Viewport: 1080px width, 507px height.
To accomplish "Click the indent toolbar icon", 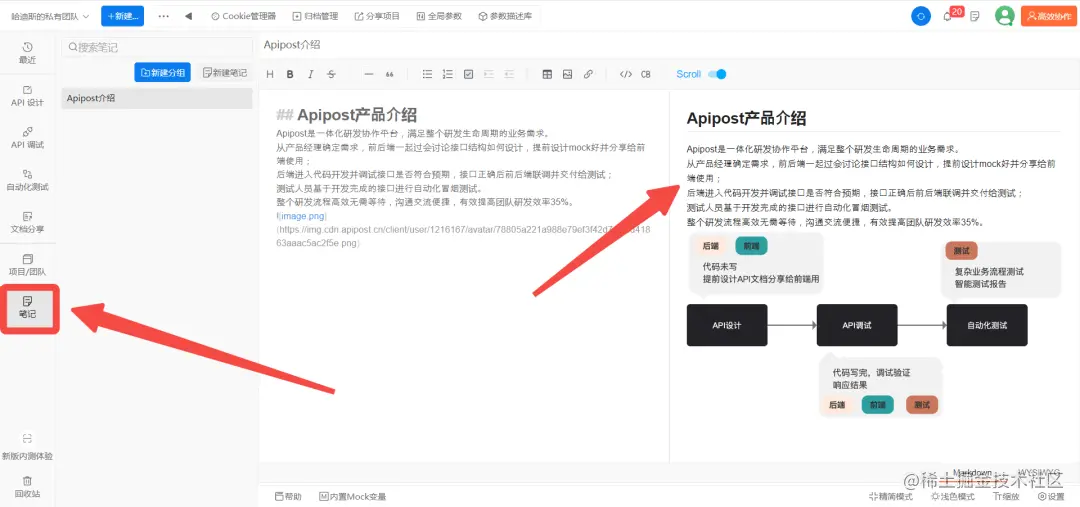I will click(489, 74).
